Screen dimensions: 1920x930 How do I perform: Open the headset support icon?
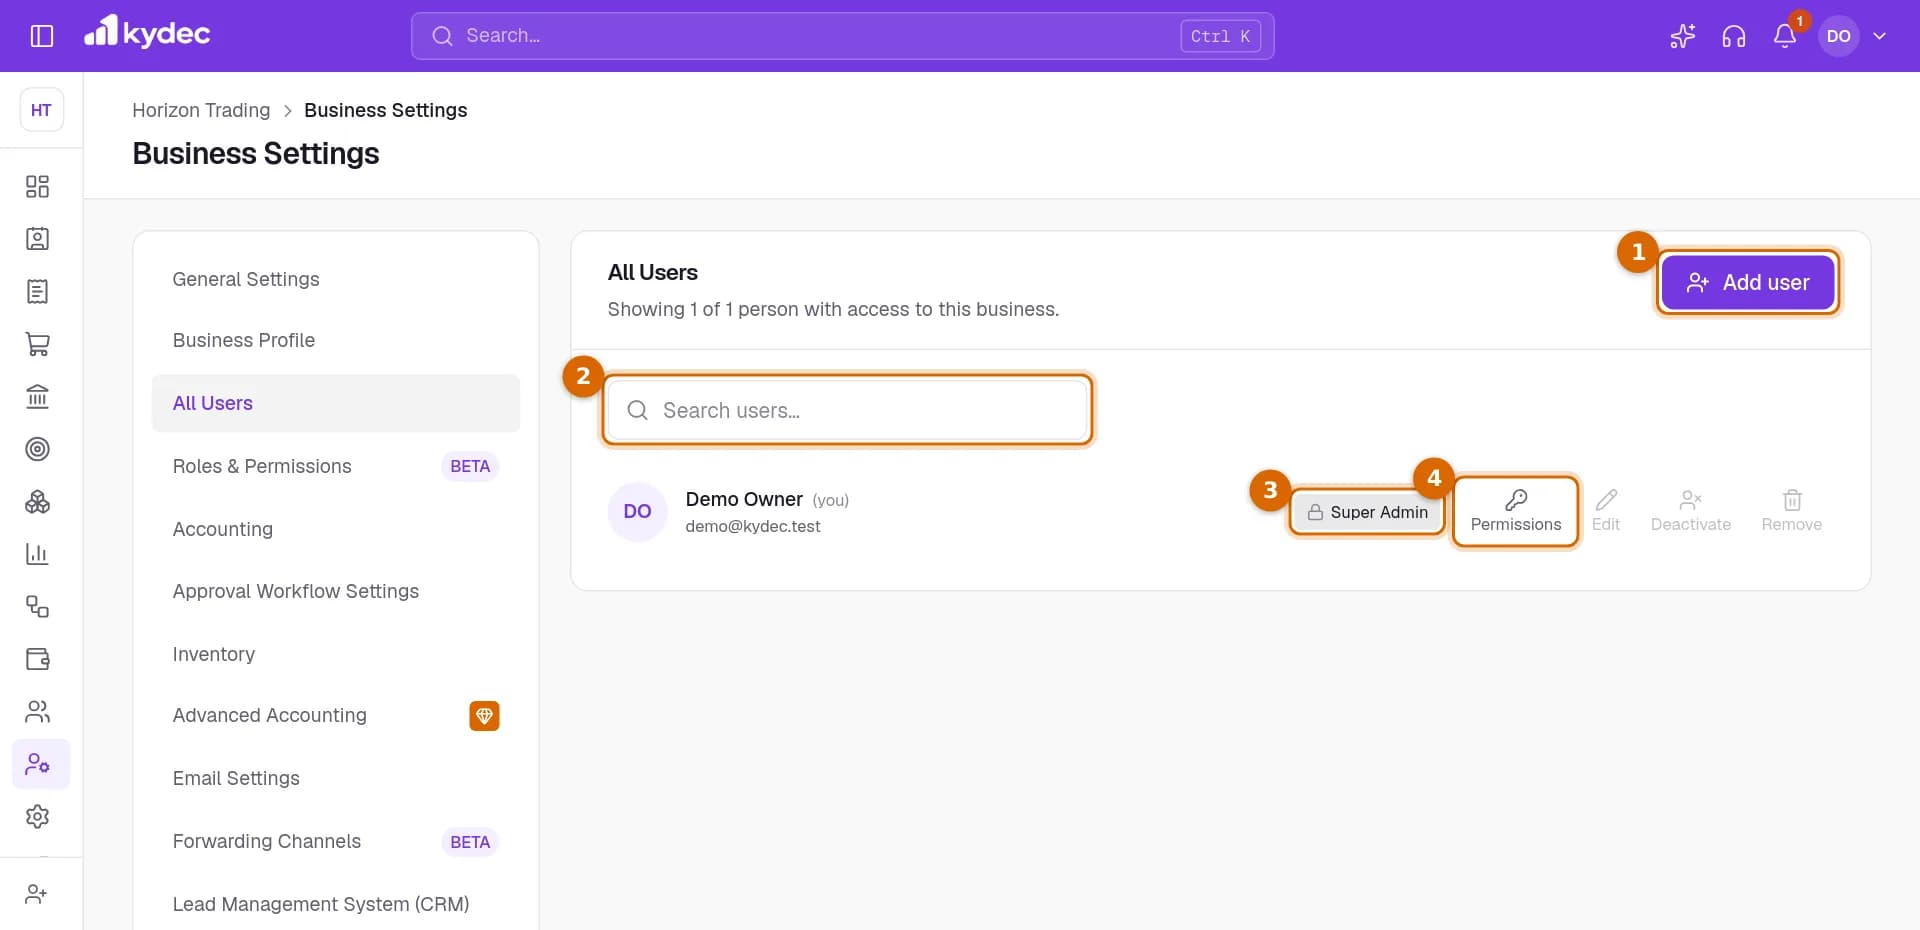click(1734, 36)
